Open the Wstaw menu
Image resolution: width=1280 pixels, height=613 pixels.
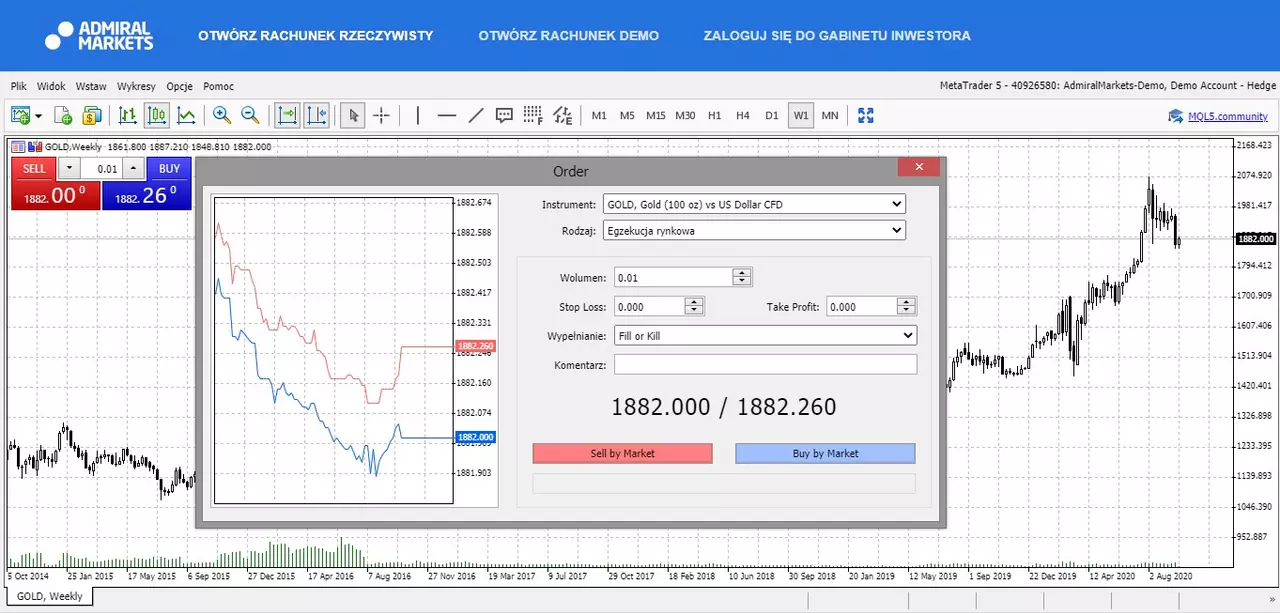[91, 87]
